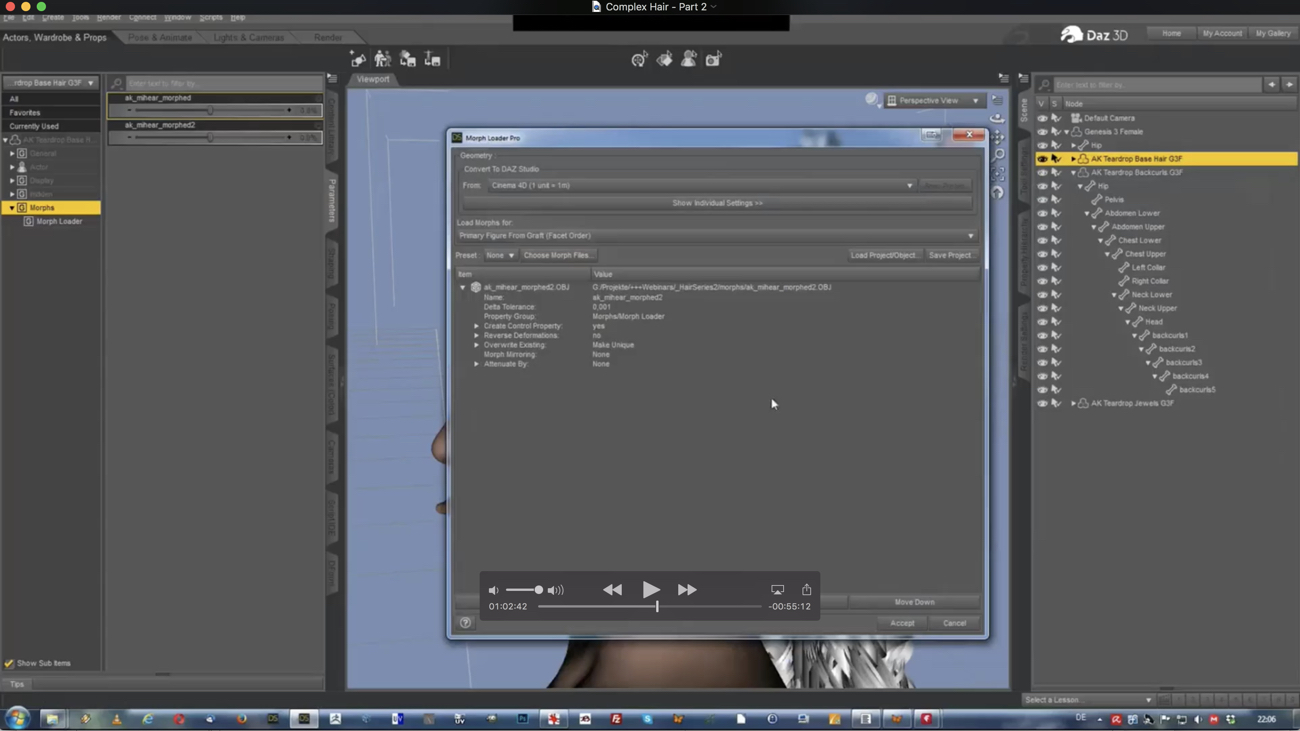Switch to the Pose & Animate tab
Screen dimensions: 1300x731
coord(160,37)
